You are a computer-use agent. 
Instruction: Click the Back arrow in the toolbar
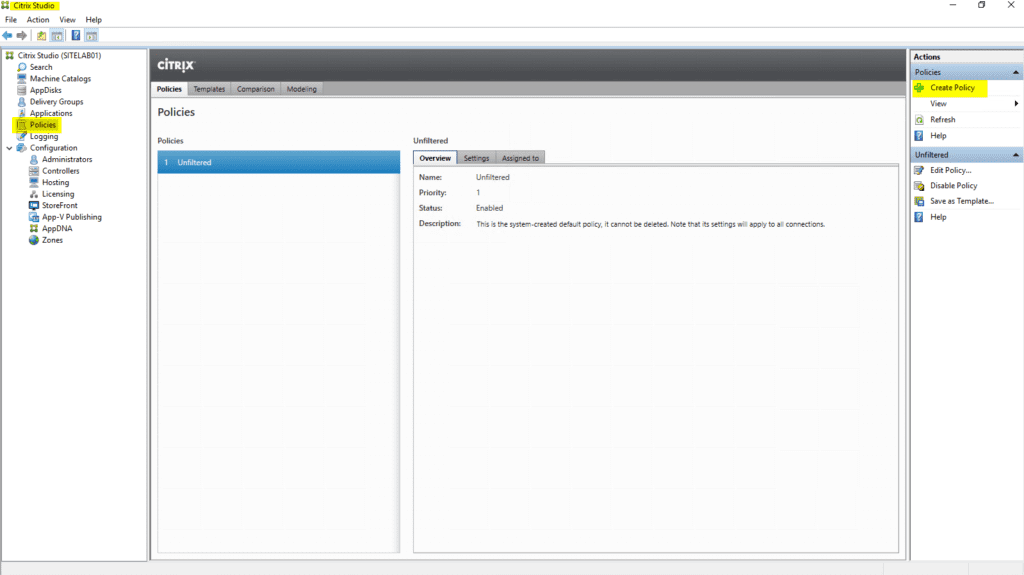click(x=8, y=36)
